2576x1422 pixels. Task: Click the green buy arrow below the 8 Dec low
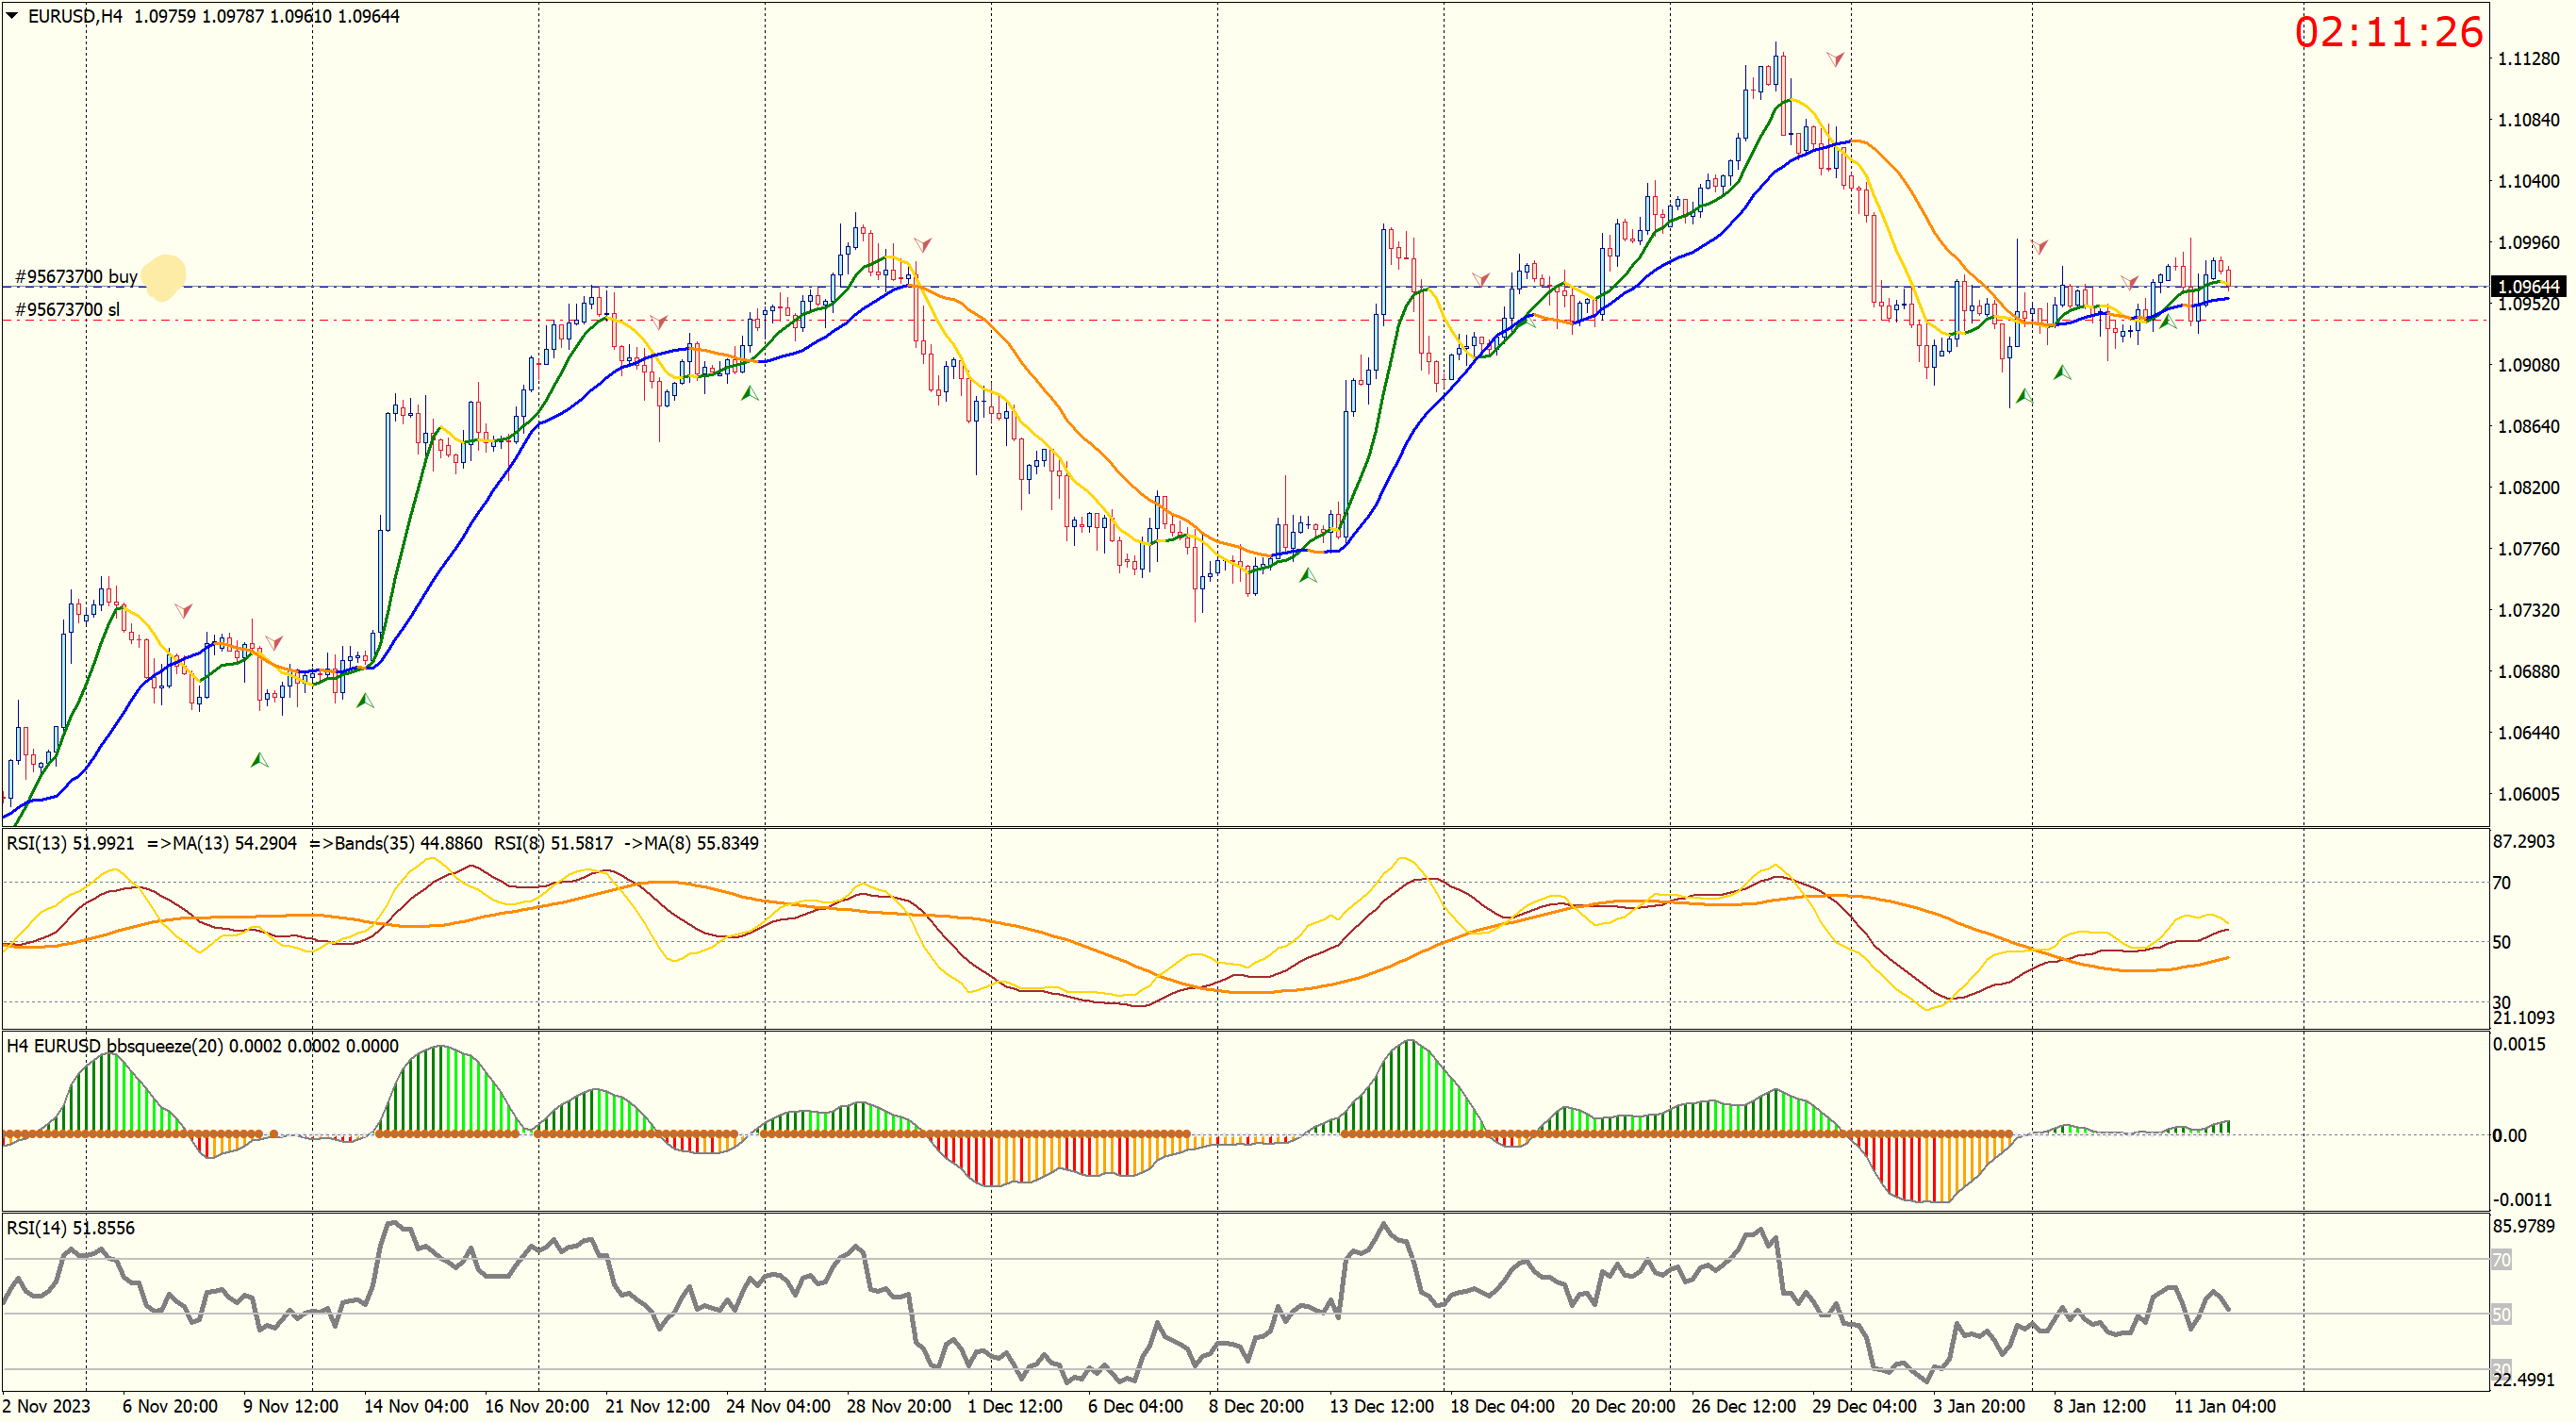[1307, 575]
